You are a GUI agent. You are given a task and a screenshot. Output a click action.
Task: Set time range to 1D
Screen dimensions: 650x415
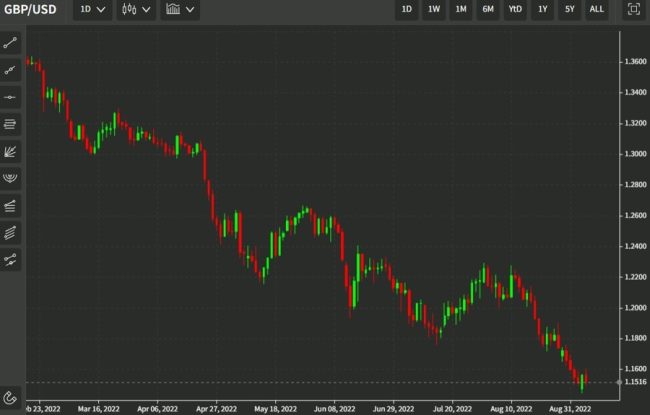point(407,9)
